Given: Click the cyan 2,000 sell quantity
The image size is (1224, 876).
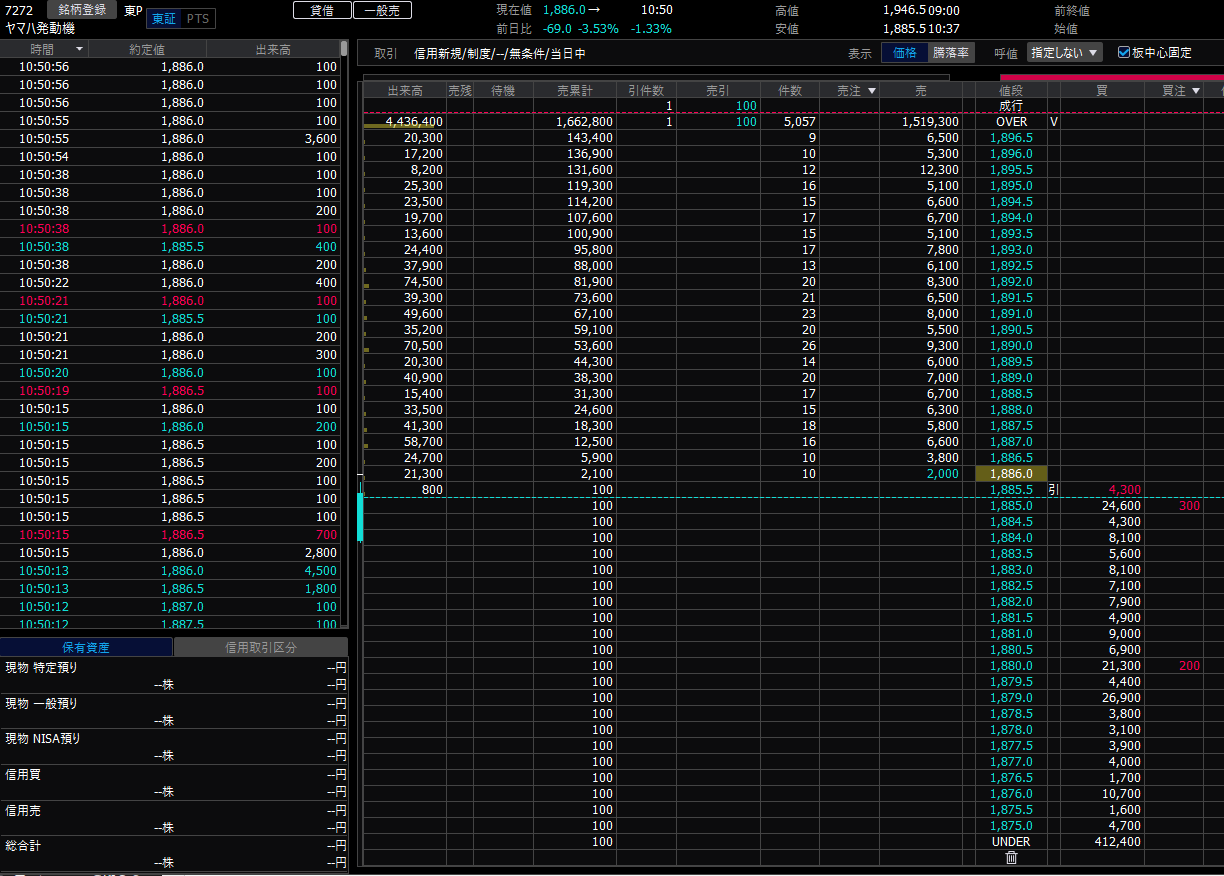Looking at the screenshot, I should point(942,474).
